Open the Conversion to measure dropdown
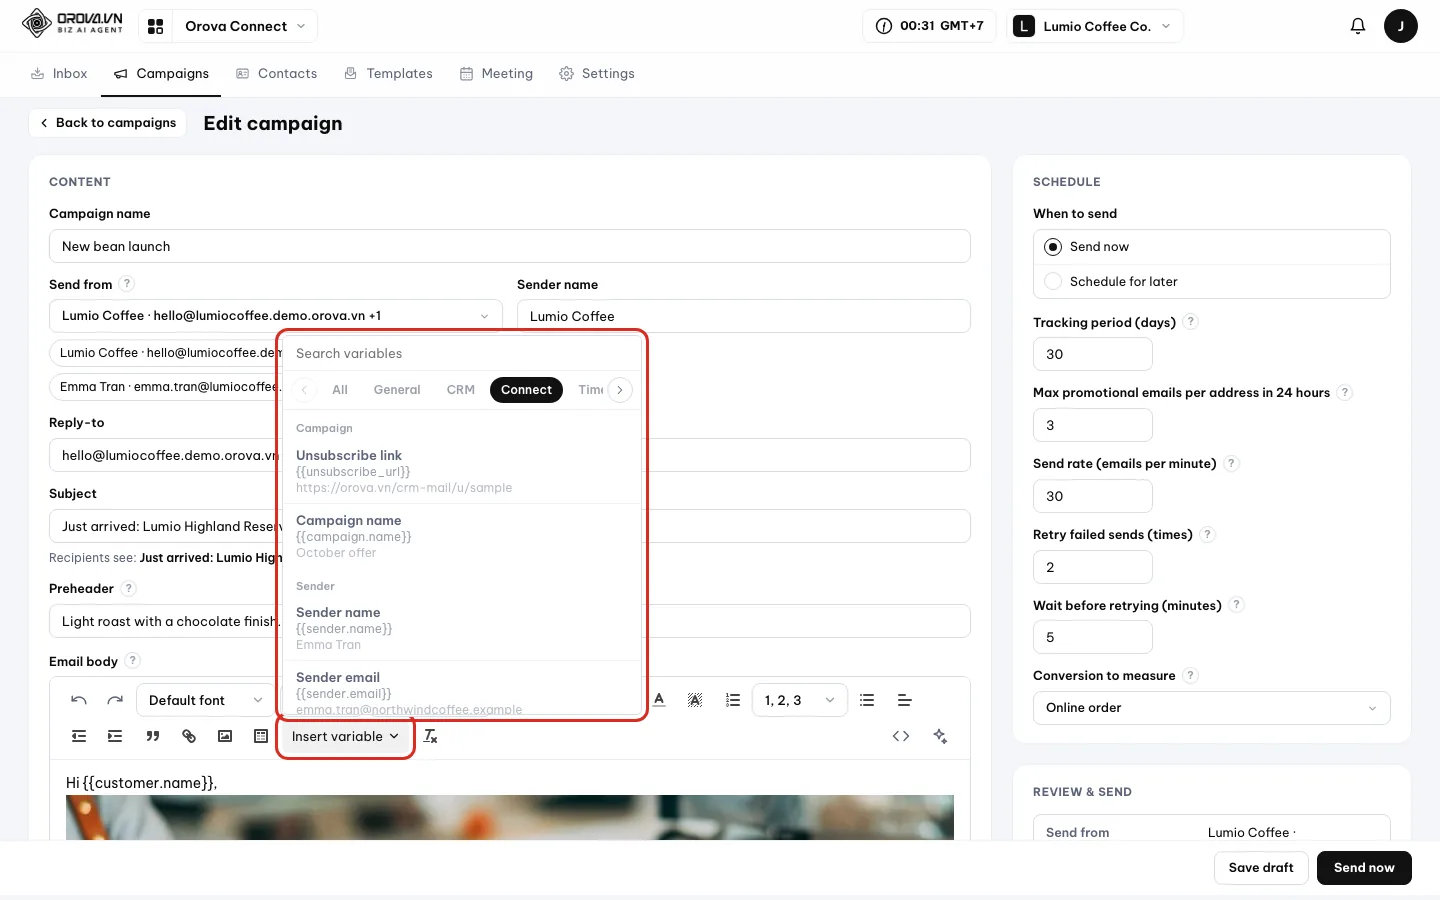The image size is (1440, 900). [x=1211, y=708]
